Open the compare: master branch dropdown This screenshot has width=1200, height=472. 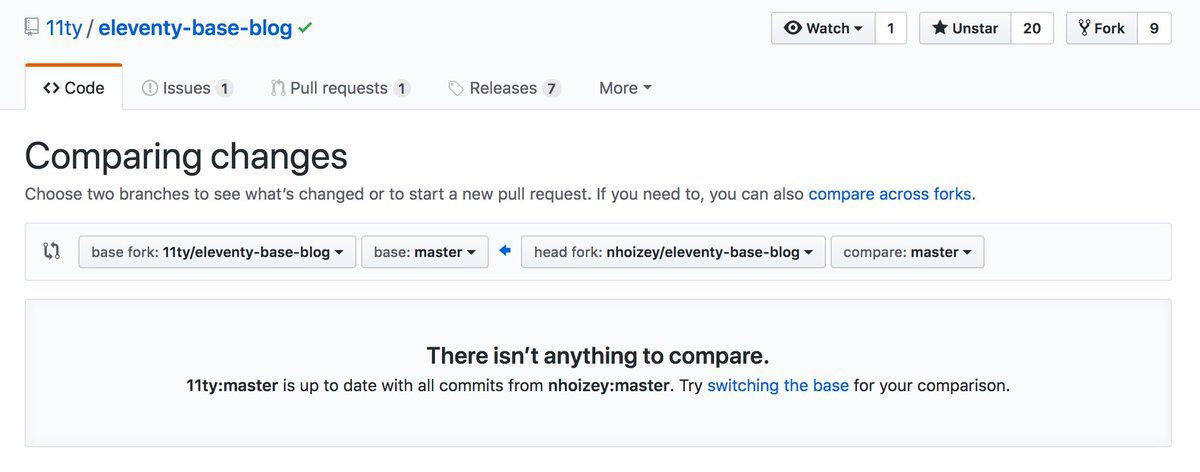[x=907, y=252]
